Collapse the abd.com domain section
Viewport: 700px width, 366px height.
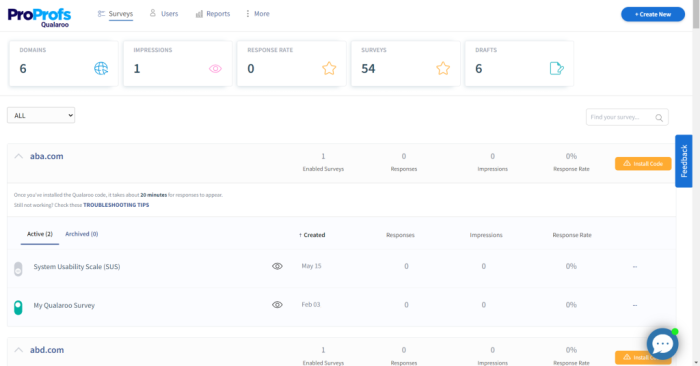pyautogui.click(x=18, y=350)
